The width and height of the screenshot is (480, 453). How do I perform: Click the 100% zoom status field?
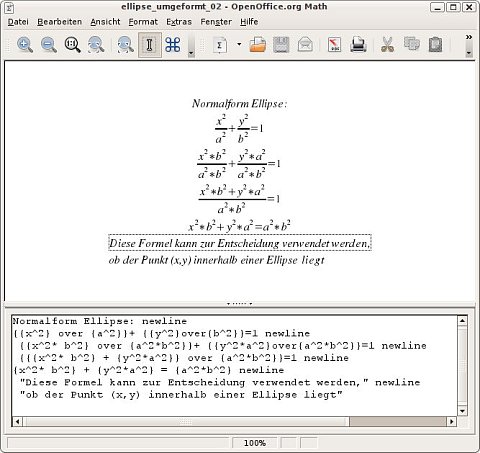[x=255, y=443]
